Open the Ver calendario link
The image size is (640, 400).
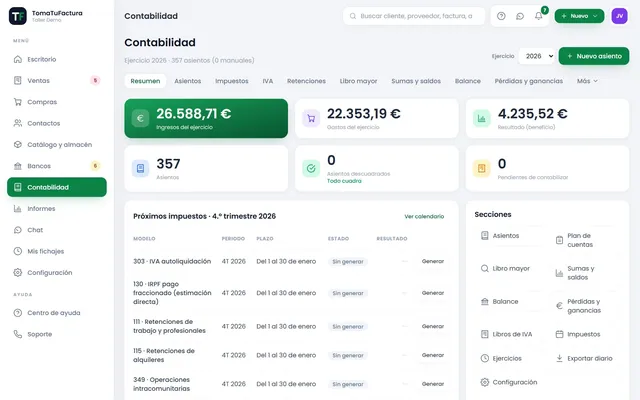[424, 216]
